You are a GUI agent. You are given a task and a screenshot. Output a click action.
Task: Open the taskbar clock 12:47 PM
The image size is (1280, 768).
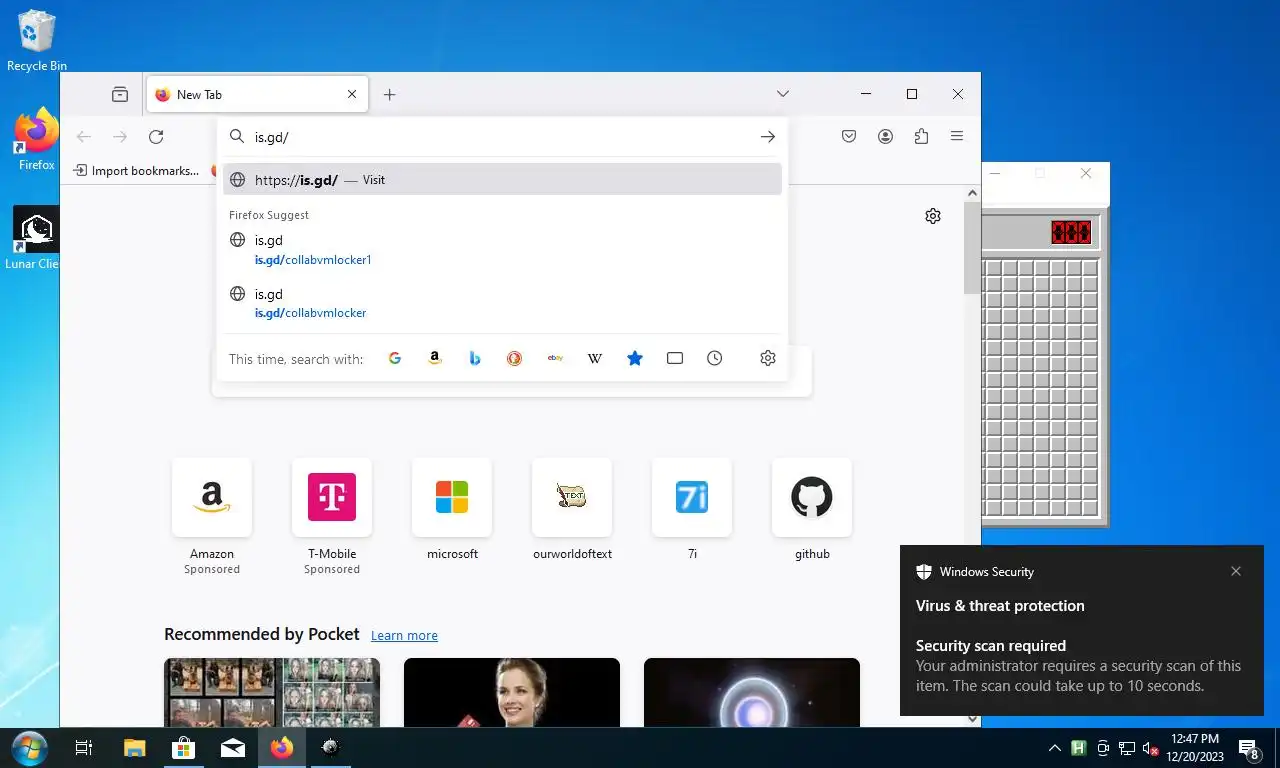point(1195,748)
